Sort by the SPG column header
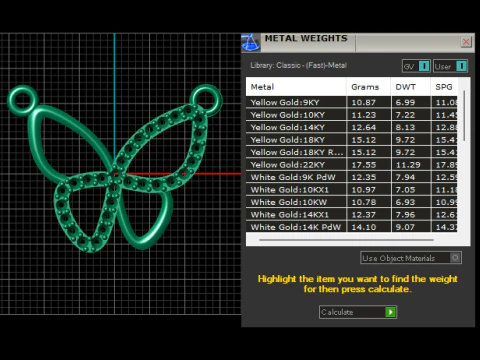The width and height of the screenshot is (480, 360). coord(444,87)
